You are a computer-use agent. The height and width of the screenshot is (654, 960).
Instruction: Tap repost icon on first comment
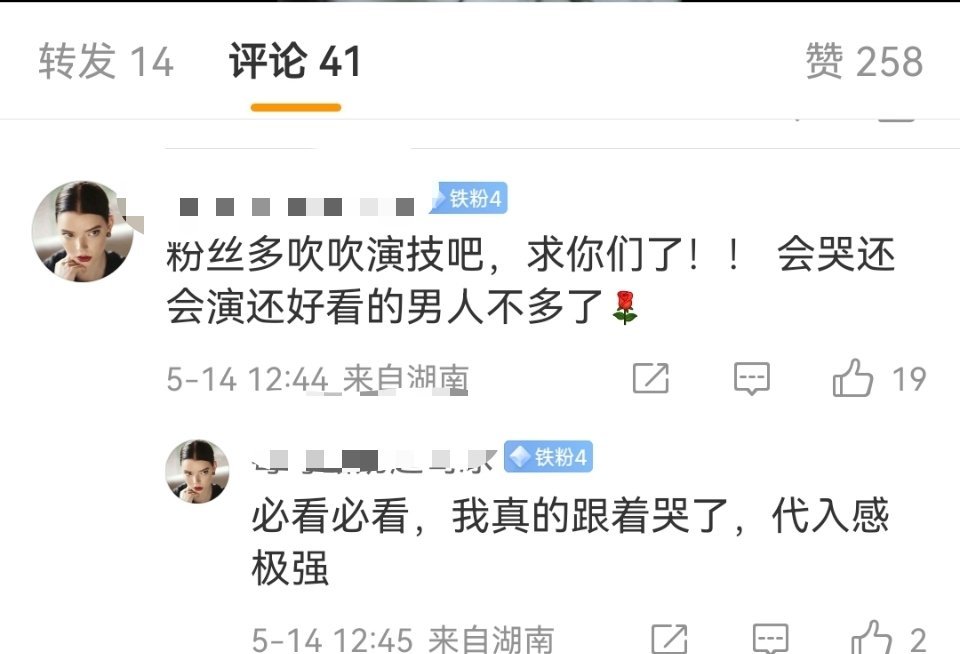pos(651,378)
